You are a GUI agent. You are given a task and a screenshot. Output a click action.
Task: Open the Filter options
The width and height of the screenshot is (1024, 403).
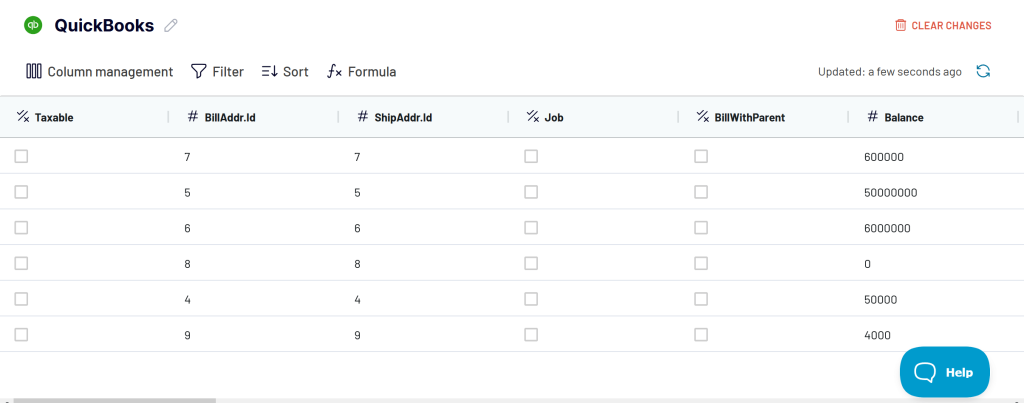pyautogui.click(x=217, y=71)
